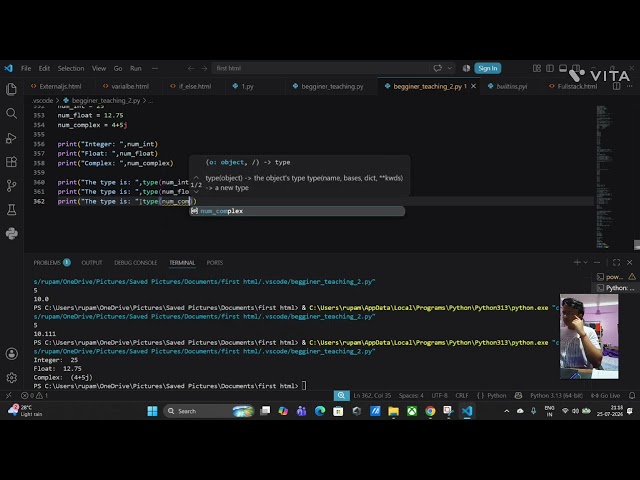Select the powershell terminal in the list
The image size is (640, 480).
(616, 277)
